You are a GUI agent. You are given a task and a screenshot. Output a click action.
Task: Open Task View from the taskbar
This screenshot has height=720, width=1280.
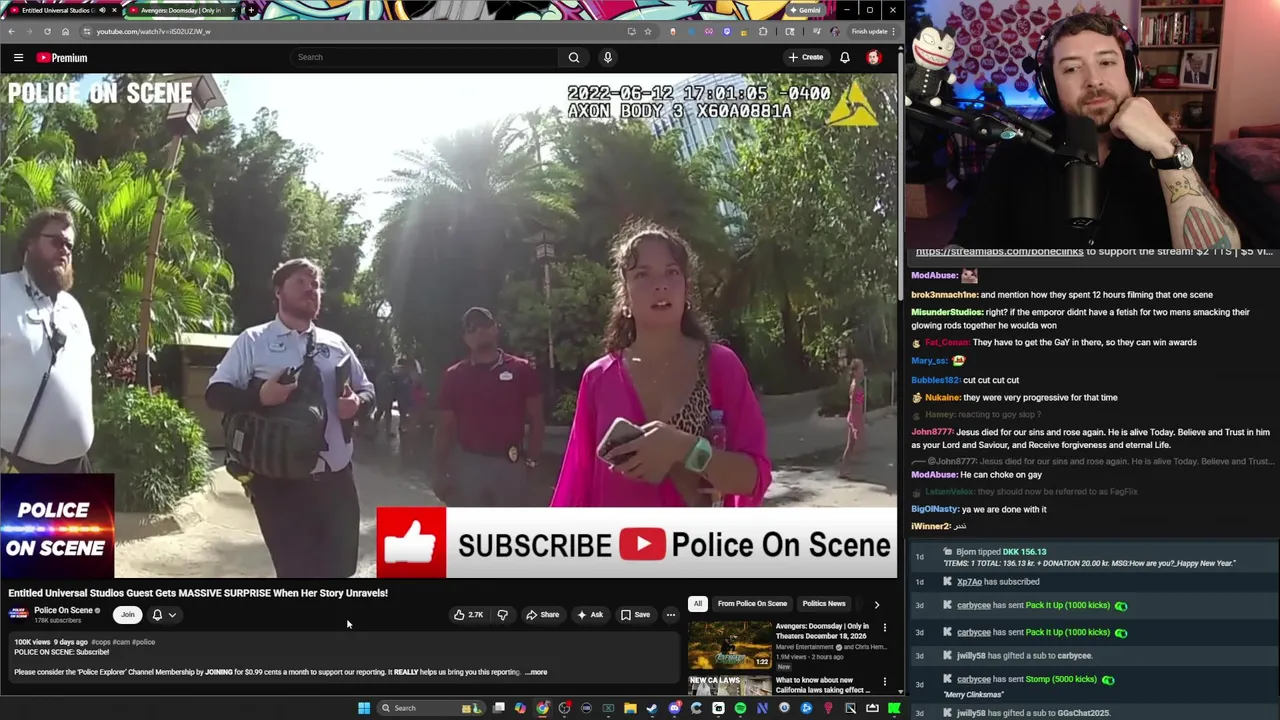[x=498, y=708]
